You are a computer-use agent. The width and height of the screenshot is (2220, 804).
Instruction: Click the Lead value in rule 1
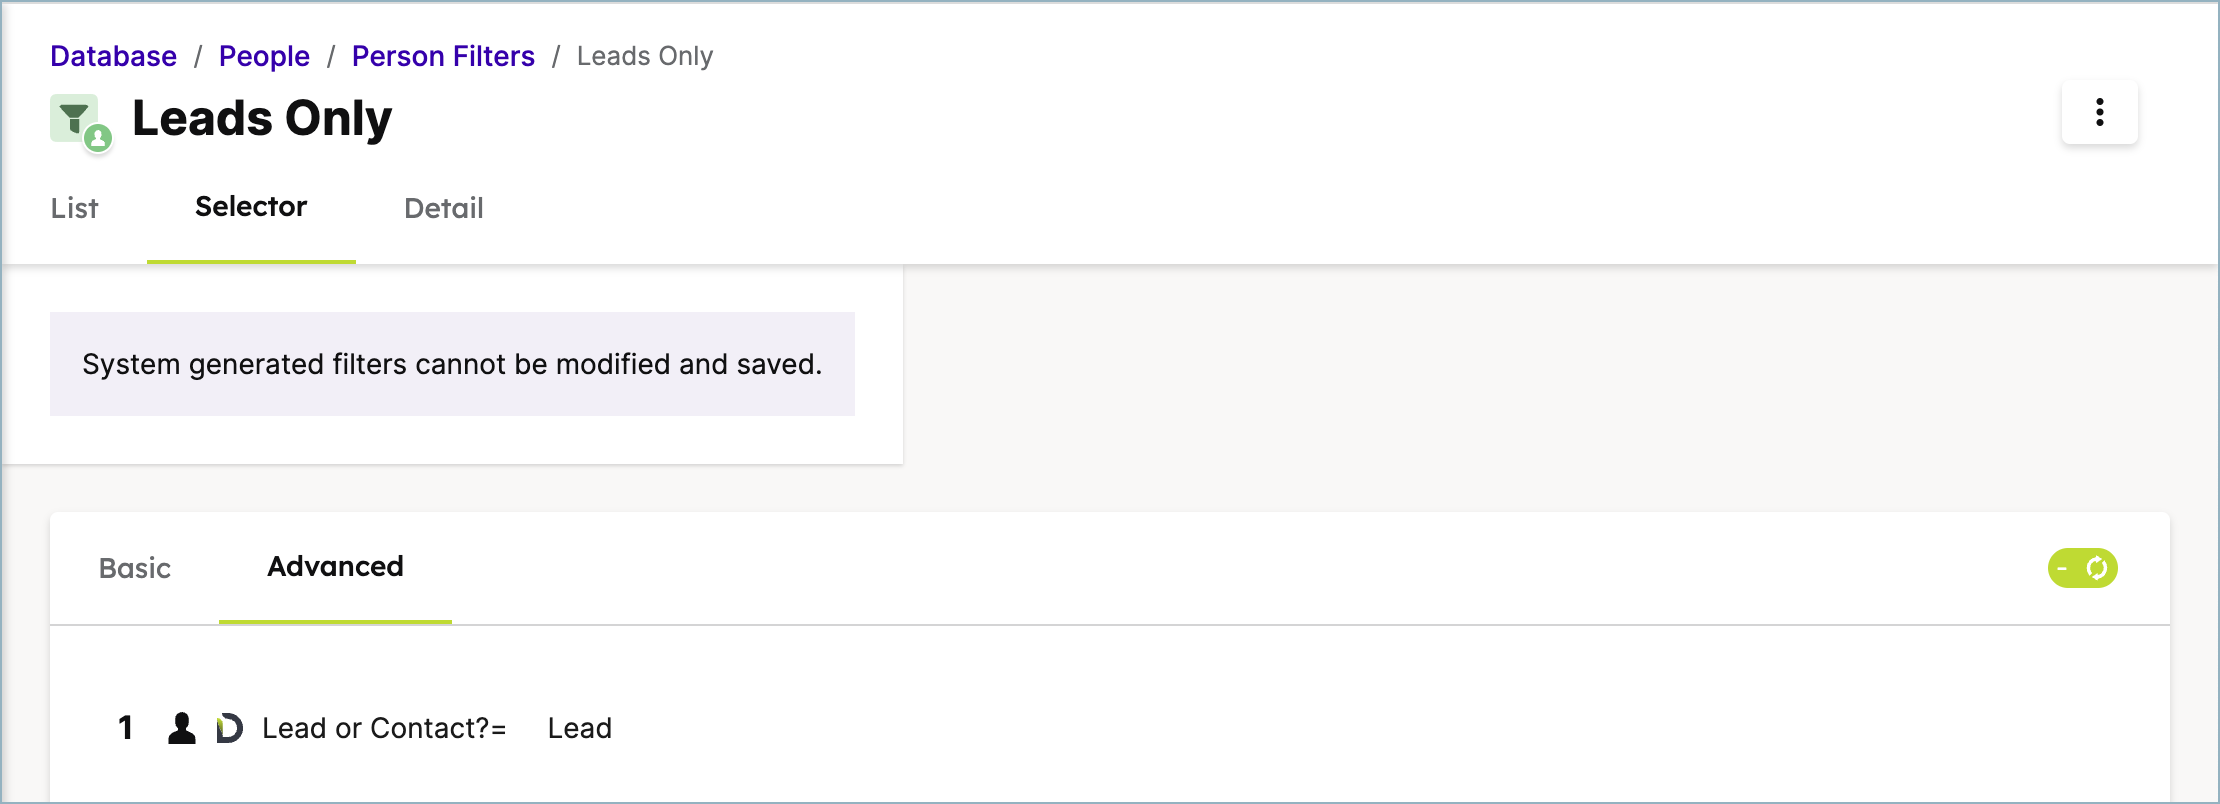[580, 728]
